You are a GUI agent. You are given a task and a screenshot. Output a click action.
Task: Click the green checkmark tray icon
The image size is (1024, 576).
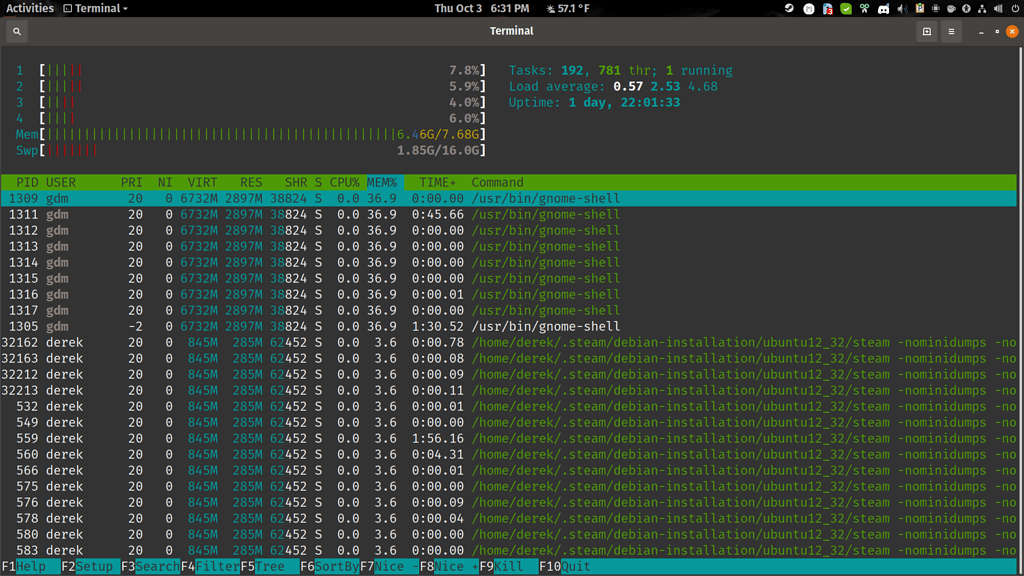(x=846, y=8)
